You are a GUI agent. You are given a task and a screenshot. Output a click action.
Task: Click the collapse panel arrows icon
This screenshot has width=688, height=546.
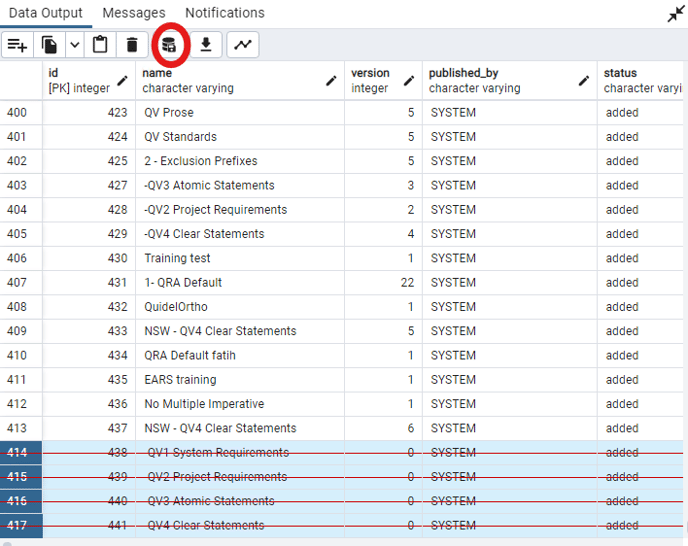tap(676, 14)
